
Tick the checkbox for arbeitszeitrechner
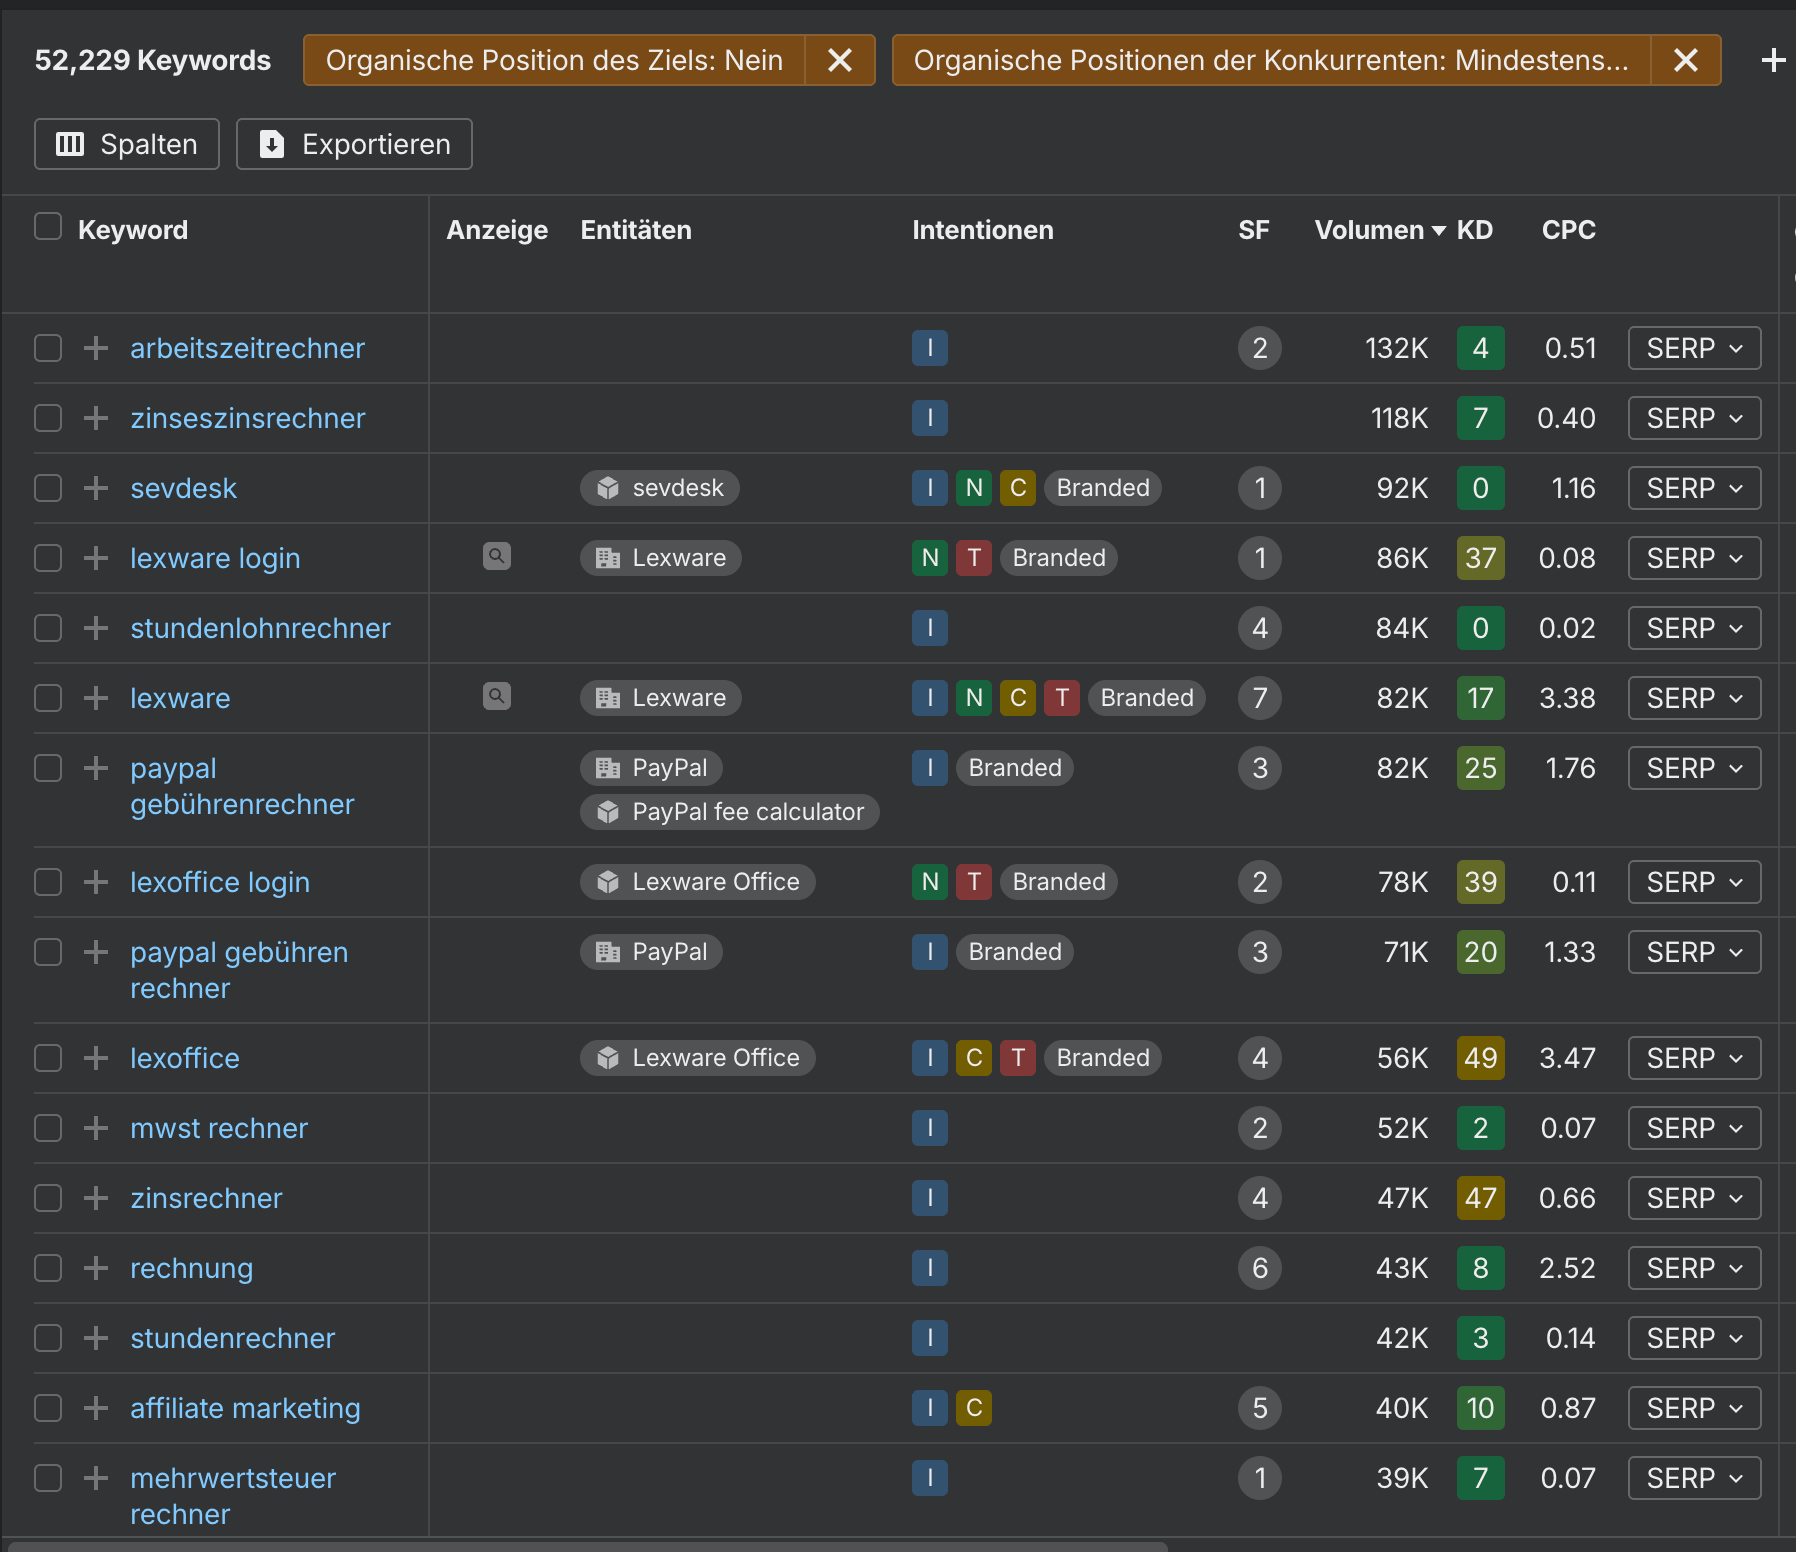point(48,348)
